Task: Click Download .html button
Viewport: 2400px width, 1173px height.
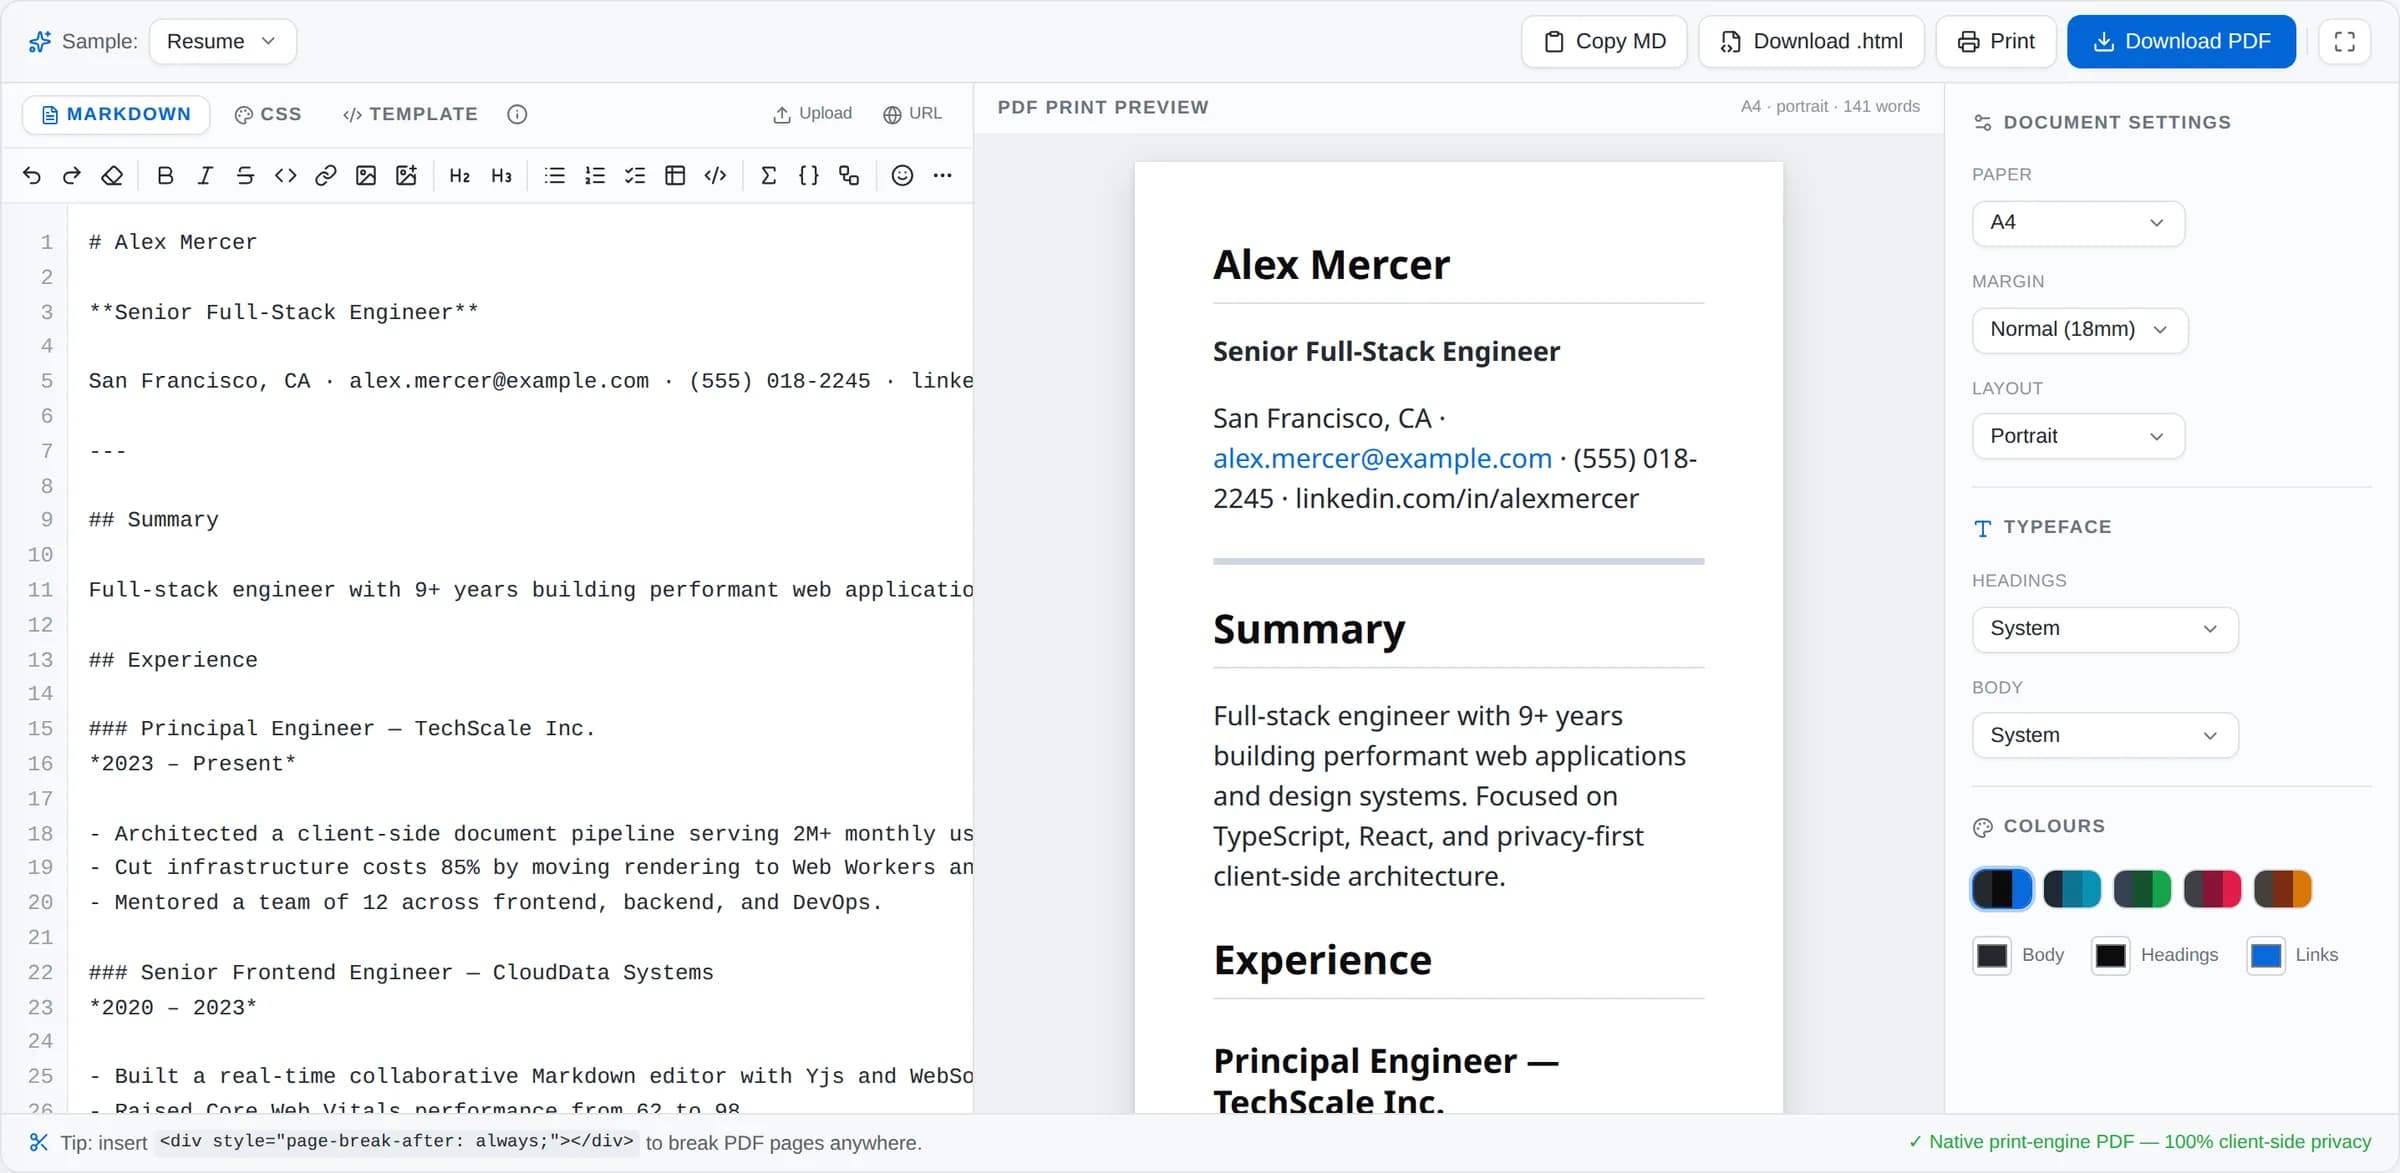Action: [x=1811, y=42]
